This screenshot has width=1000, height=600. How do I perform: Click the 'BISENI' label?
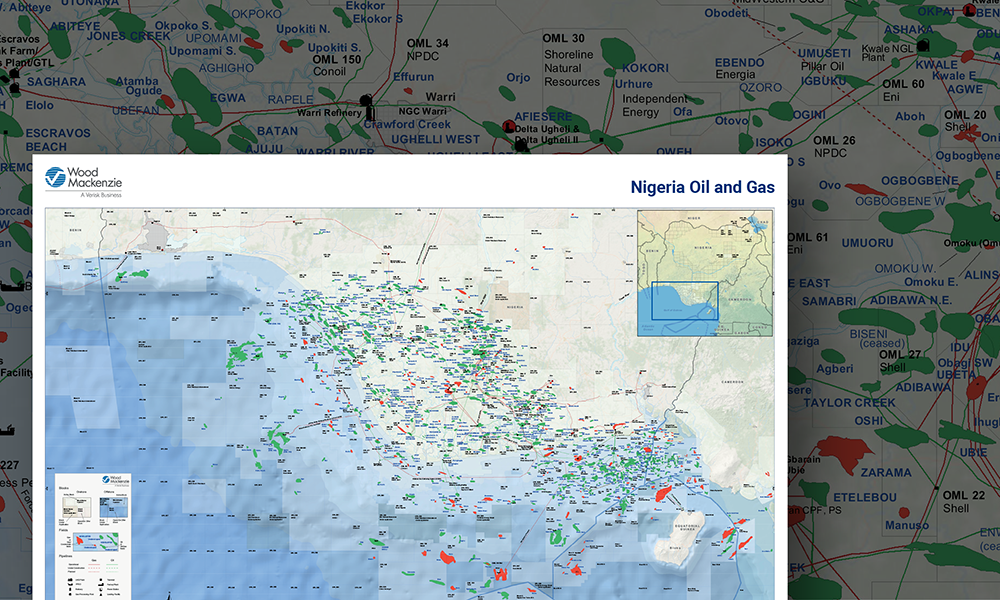869,333
